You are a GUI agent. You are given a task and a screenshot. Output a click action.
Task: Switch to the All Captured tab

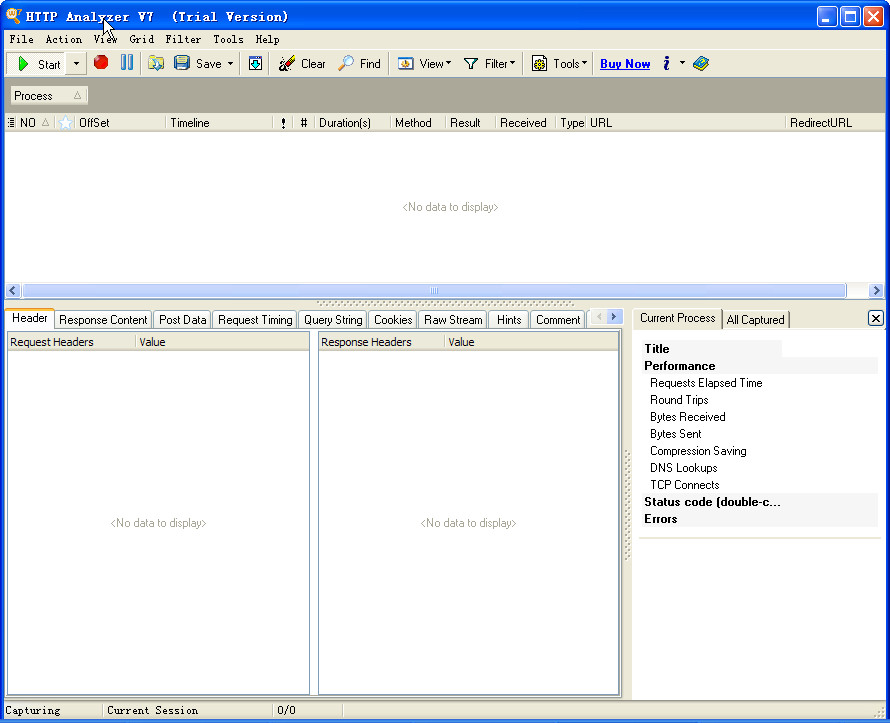[755, 320]
